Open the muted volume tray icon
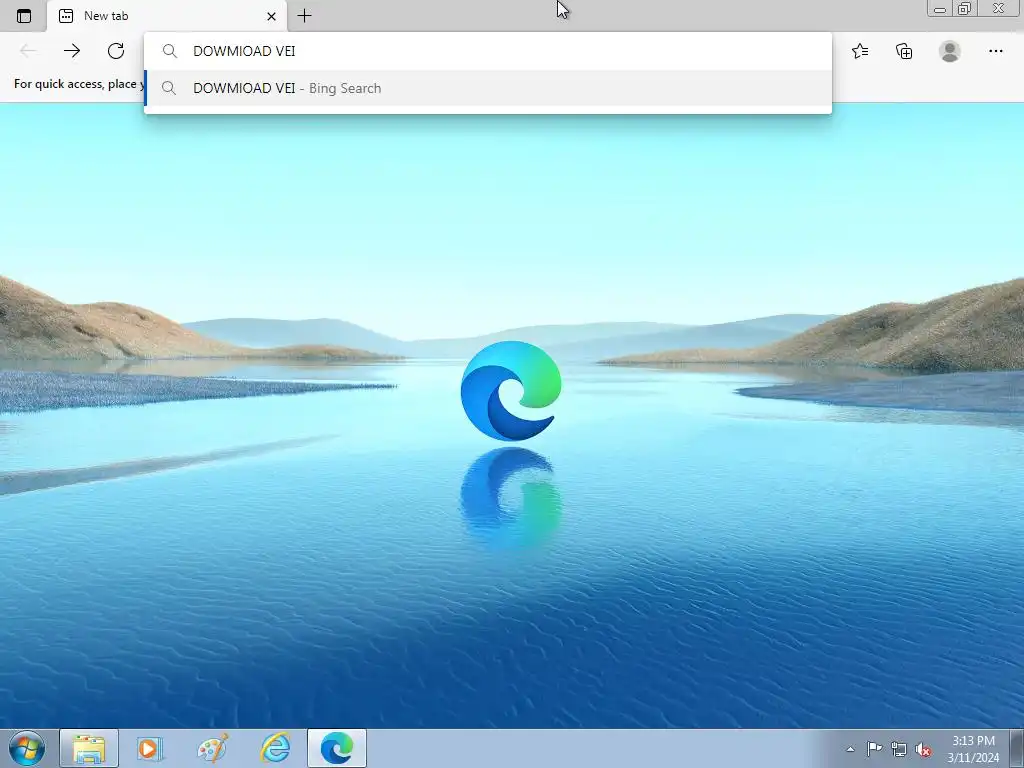Image resolution: width=1024 pixels, height=768 pixels. click(923, 750)
